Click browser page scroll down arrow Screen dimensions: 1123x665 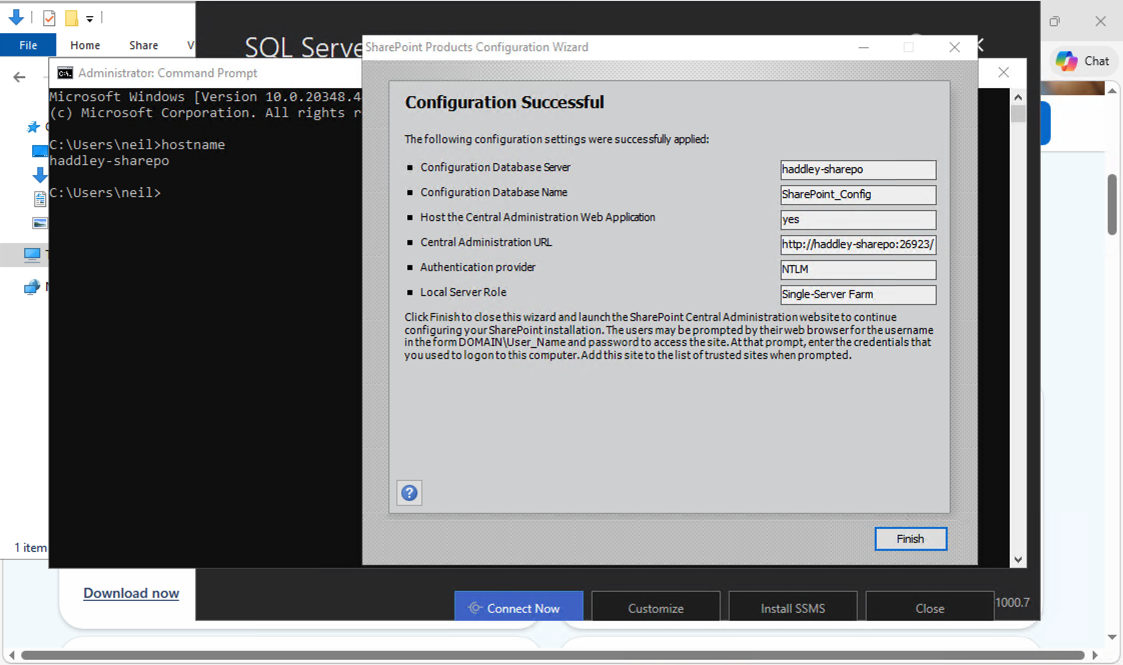click(x=1112, y=637)
